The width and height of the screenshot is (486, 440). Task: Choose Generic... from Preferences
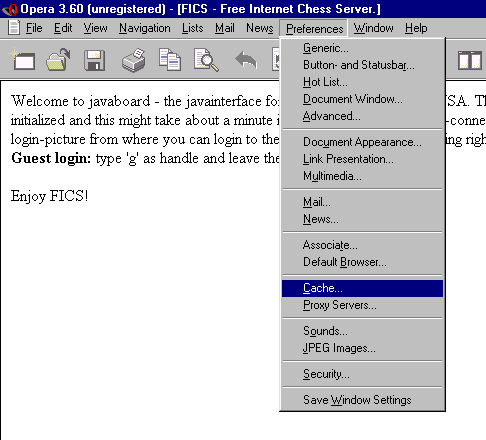(362, 48)
